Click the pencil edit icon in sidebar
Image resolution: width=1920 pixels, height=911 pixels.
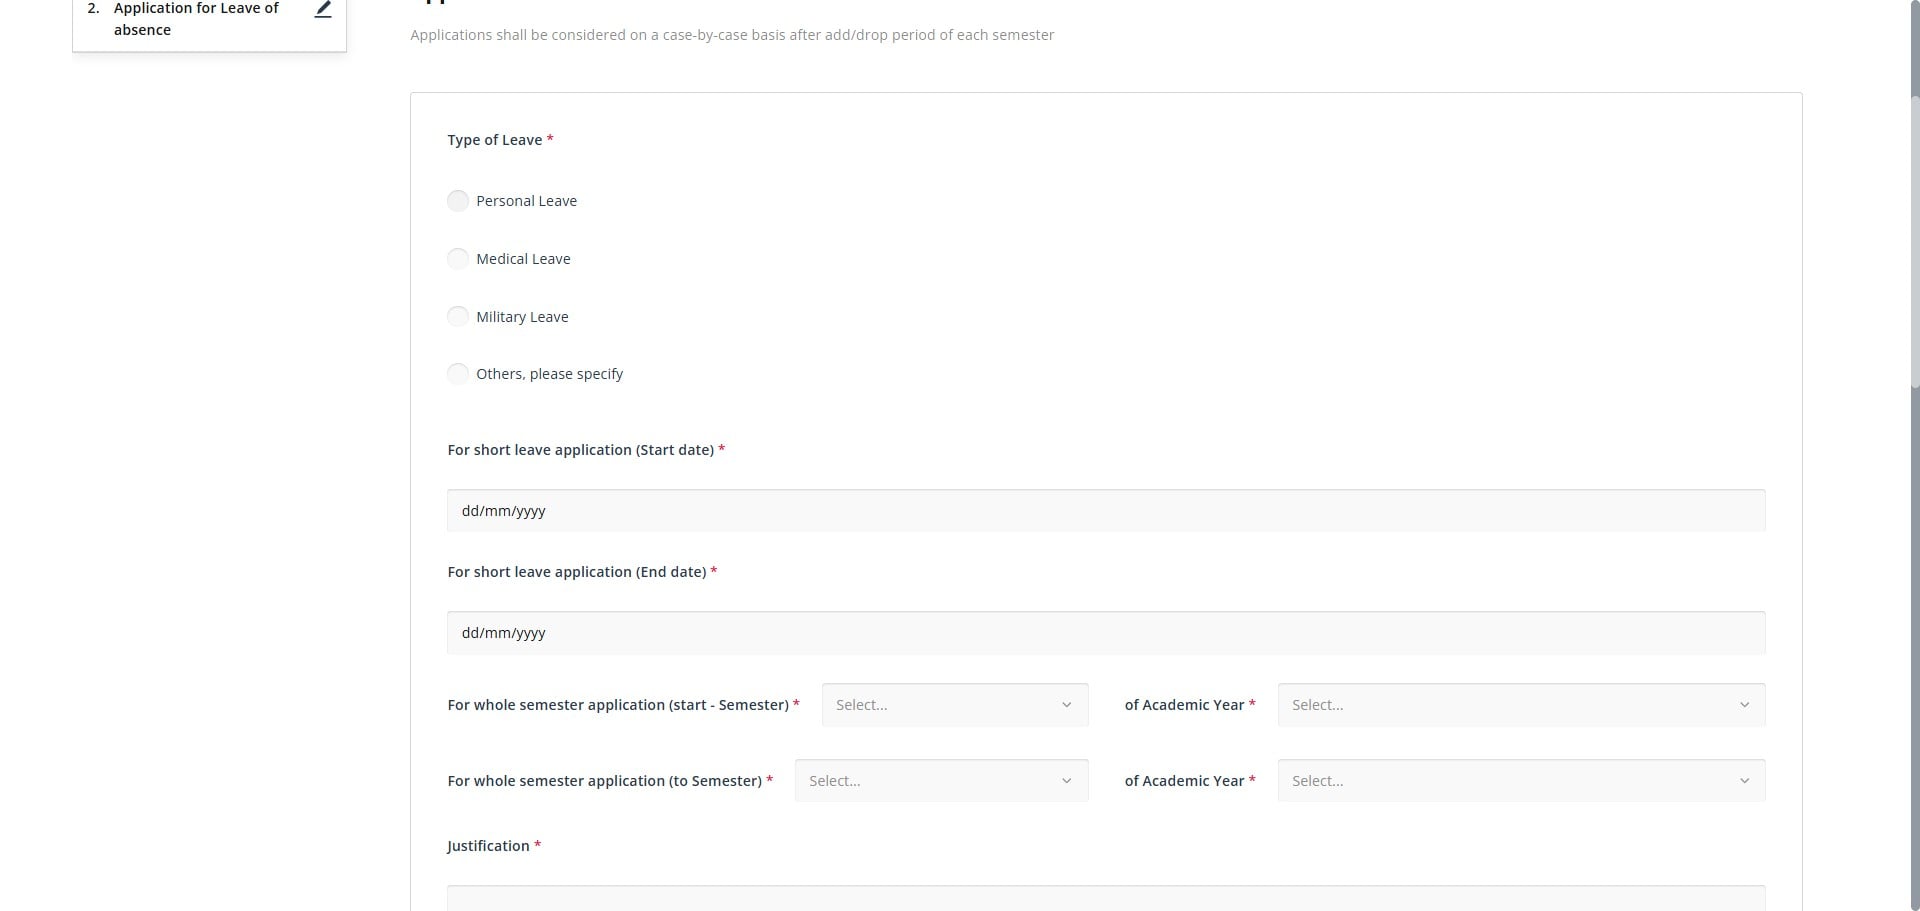coord(323,9)
